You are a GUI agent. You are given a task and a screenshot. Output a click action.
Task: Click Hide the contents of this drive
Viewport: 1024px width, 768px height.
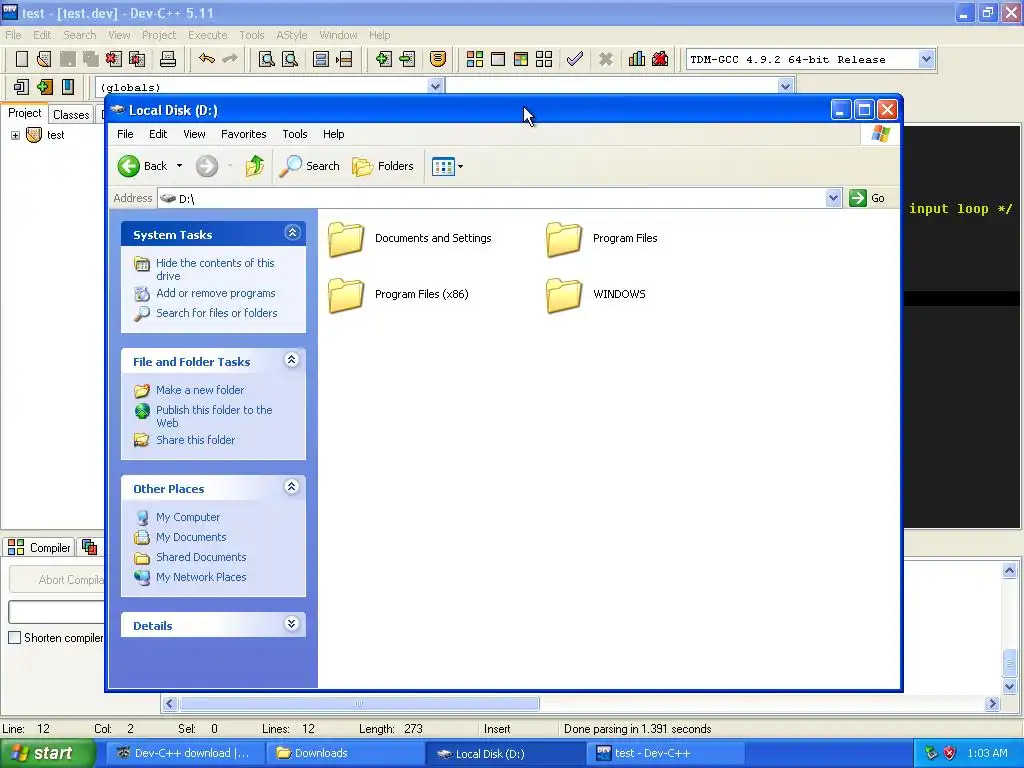pyautogui.click(x=215, y=269)
